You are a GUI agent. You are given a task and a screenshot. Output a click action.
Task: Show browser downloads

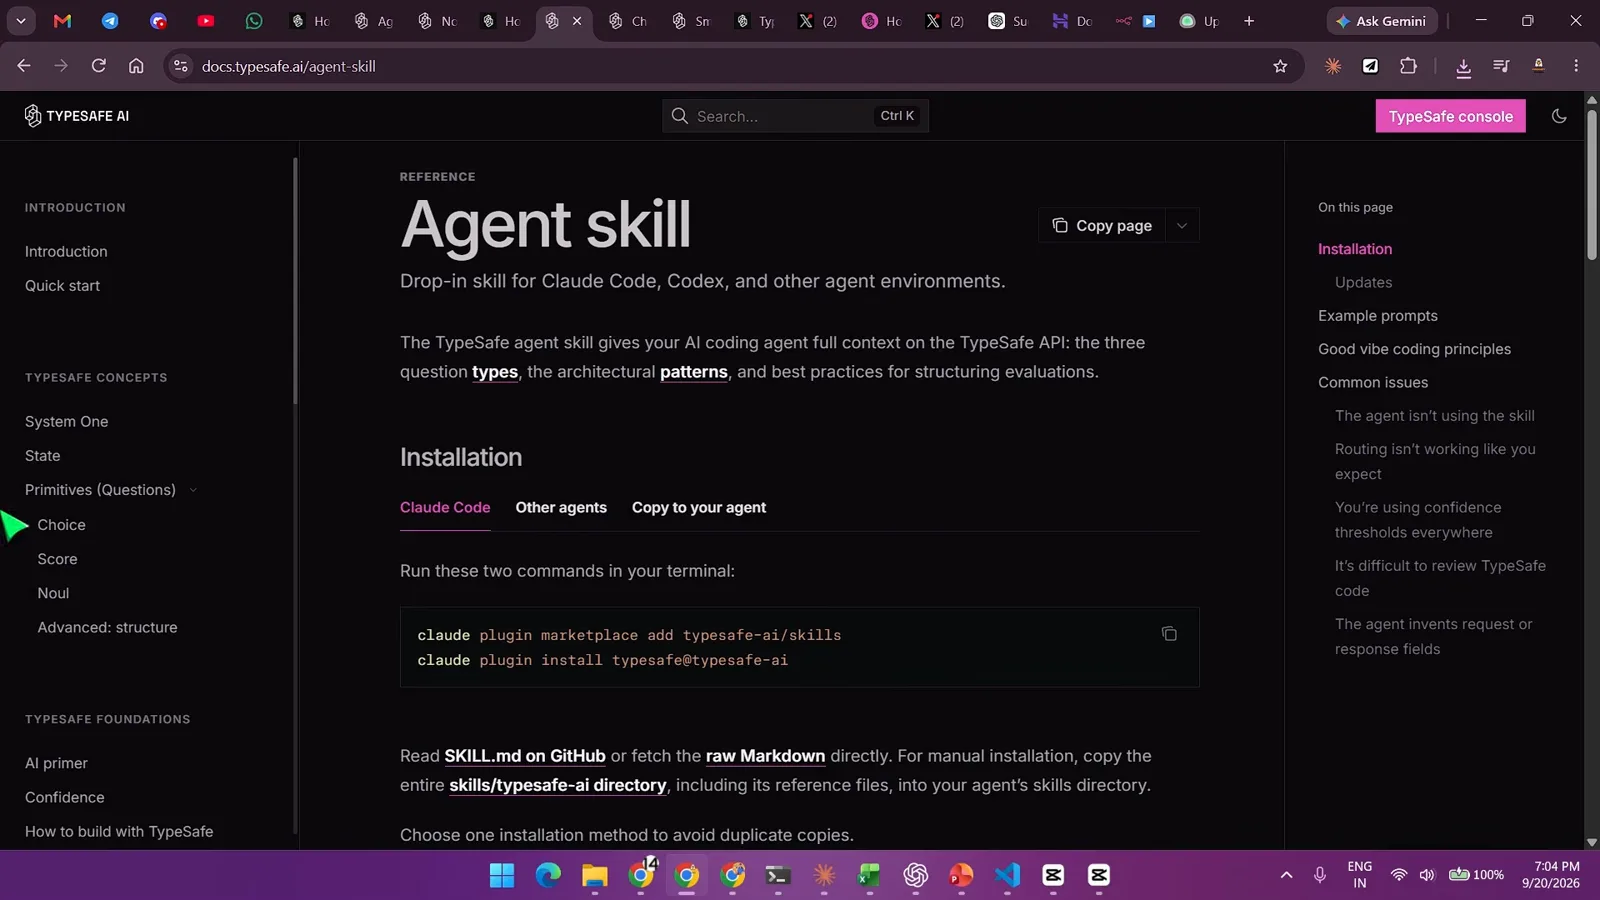pos(1463,67)
